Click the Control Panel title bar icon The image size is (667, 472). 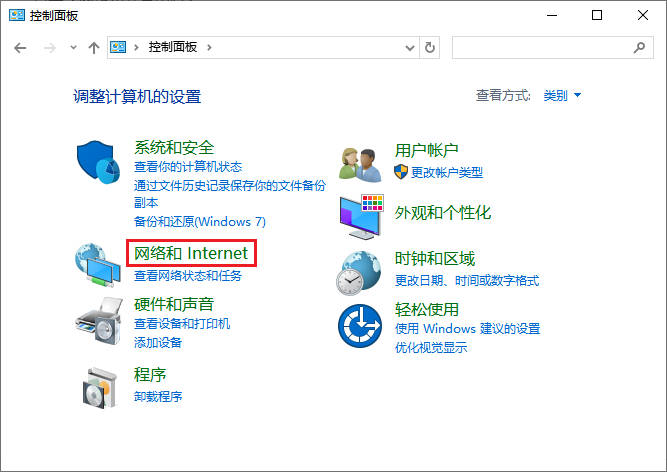click(x=17, y=15)
